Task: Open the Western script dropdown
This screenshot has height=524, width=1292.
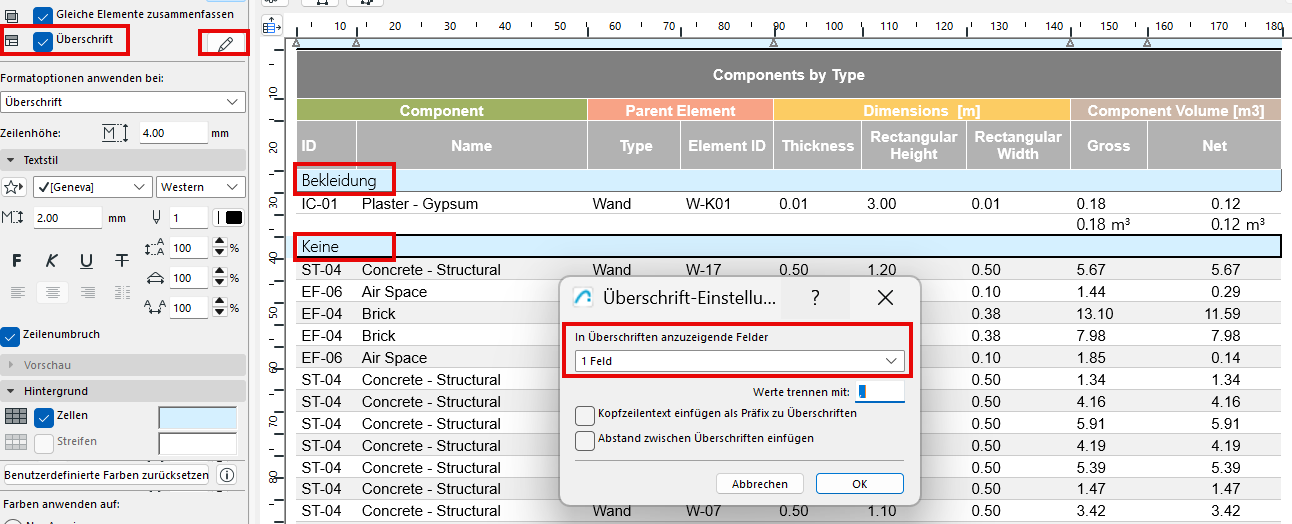Action: click(x=201, y=187)
